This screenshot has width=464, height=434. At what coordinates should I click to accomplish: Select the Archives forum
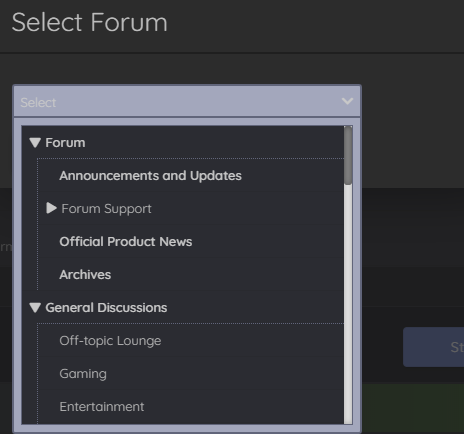click(85, 275)
